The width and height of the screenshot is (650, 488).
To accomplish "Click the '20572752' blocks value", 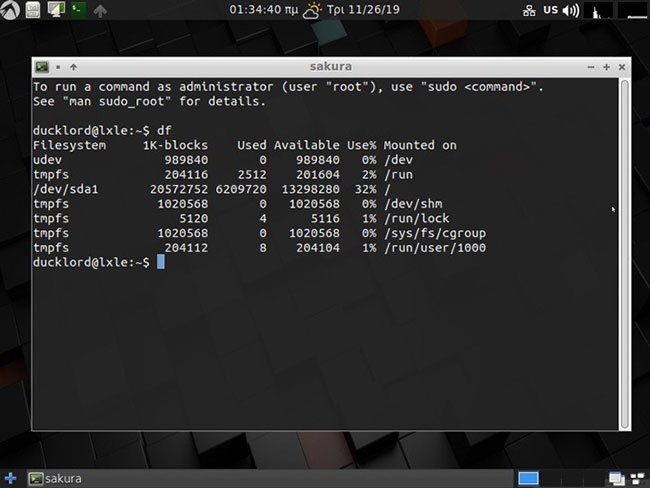I will (179, 189).
